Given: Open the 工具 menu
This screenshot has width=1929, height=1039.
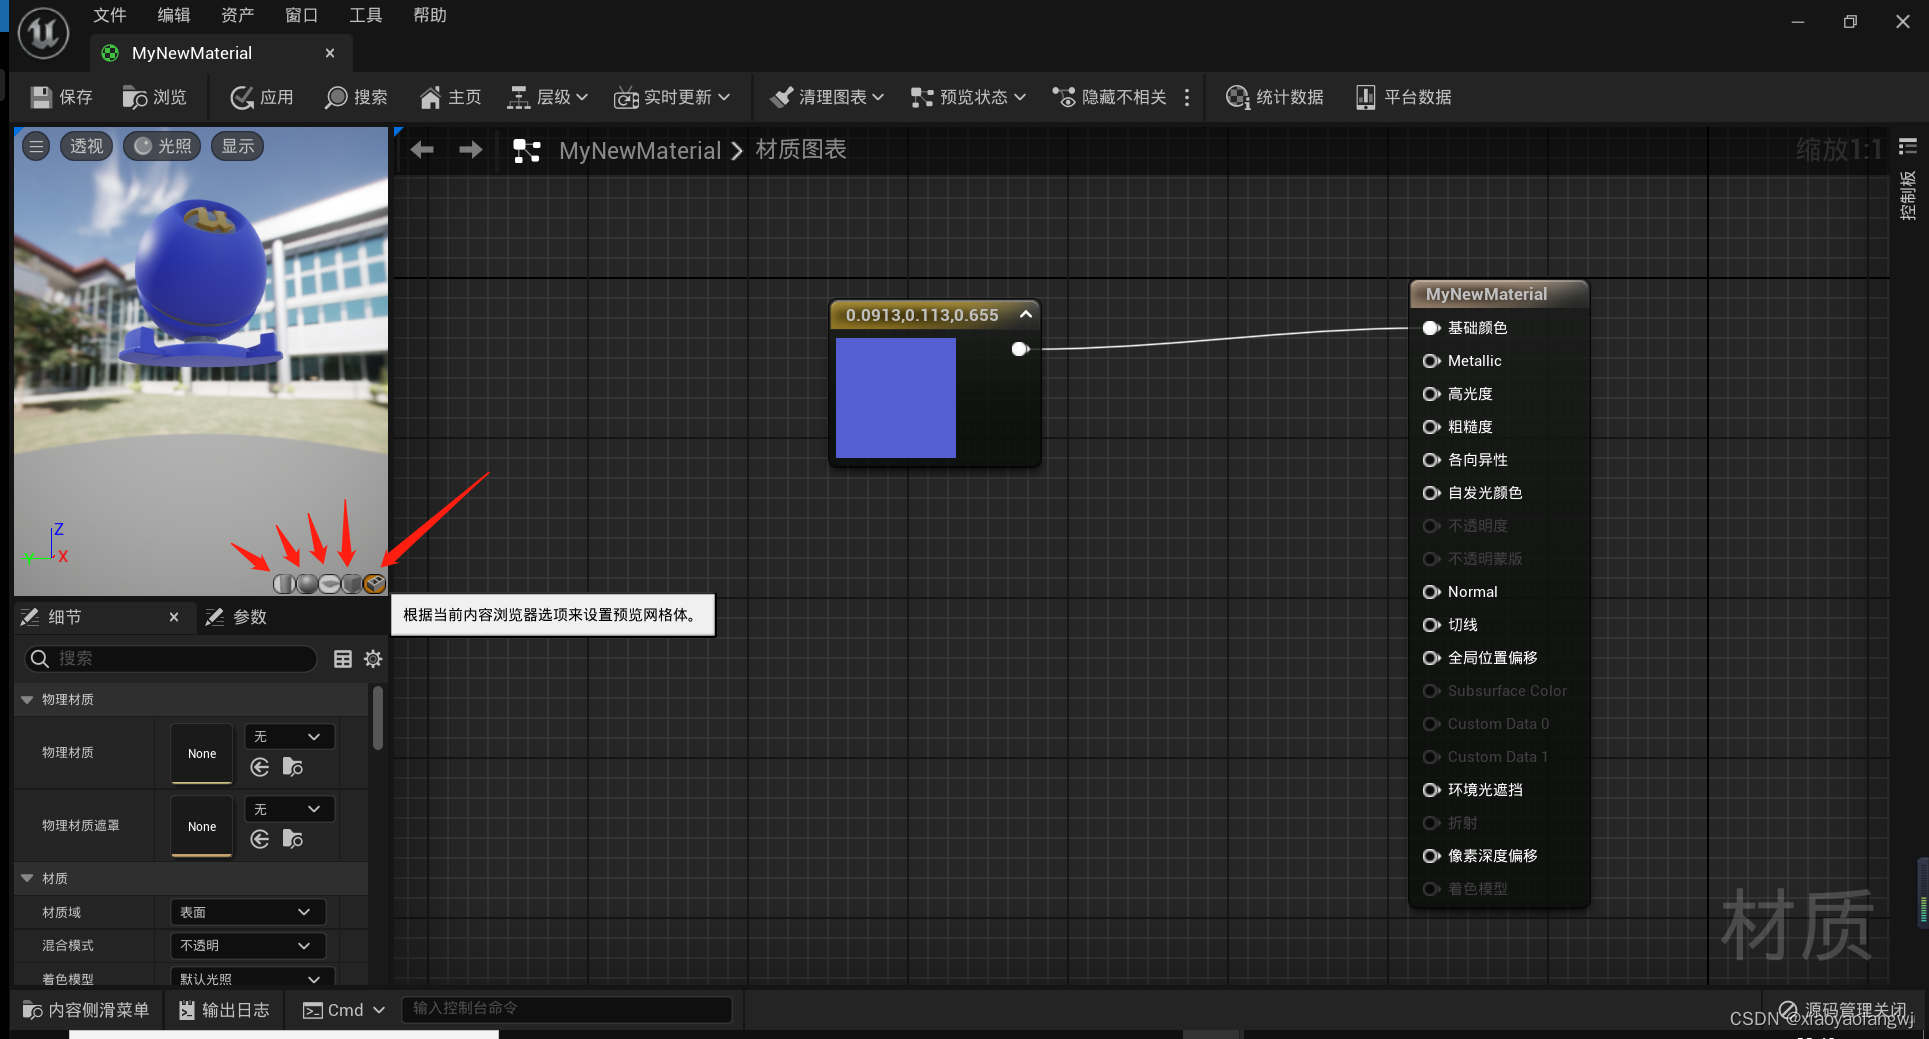Looking at the screenshot, I should click(x=366, y=15).
